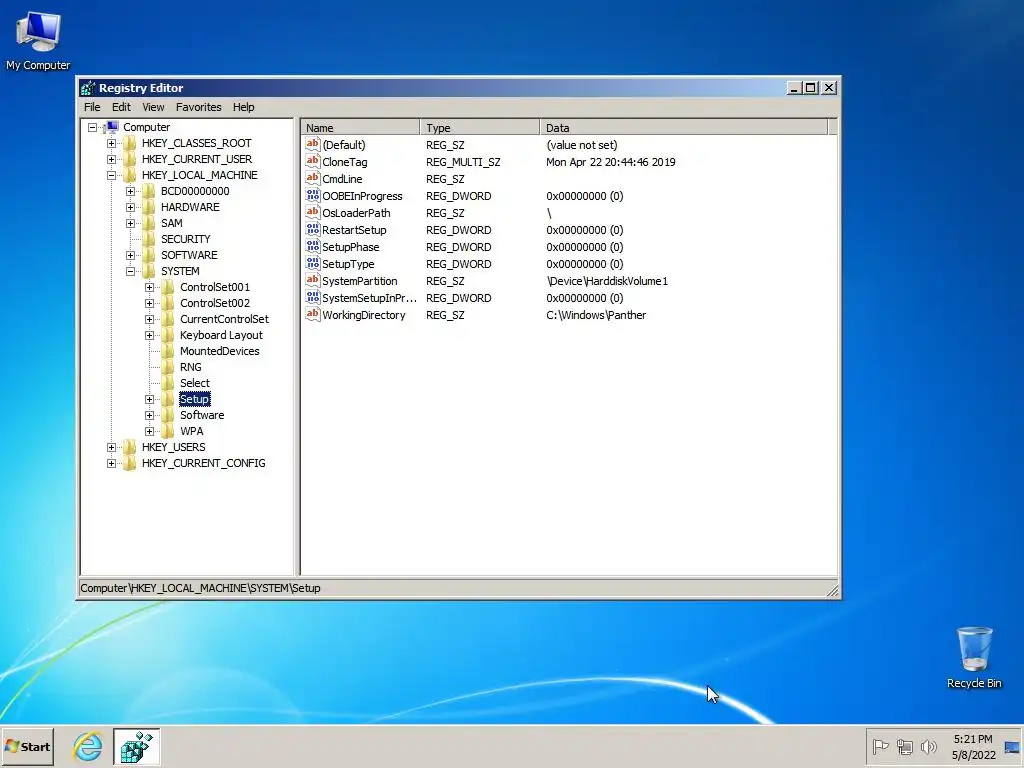Click the Registry Editor taskbar icon
1024x768 pixels.
[136, 747]
